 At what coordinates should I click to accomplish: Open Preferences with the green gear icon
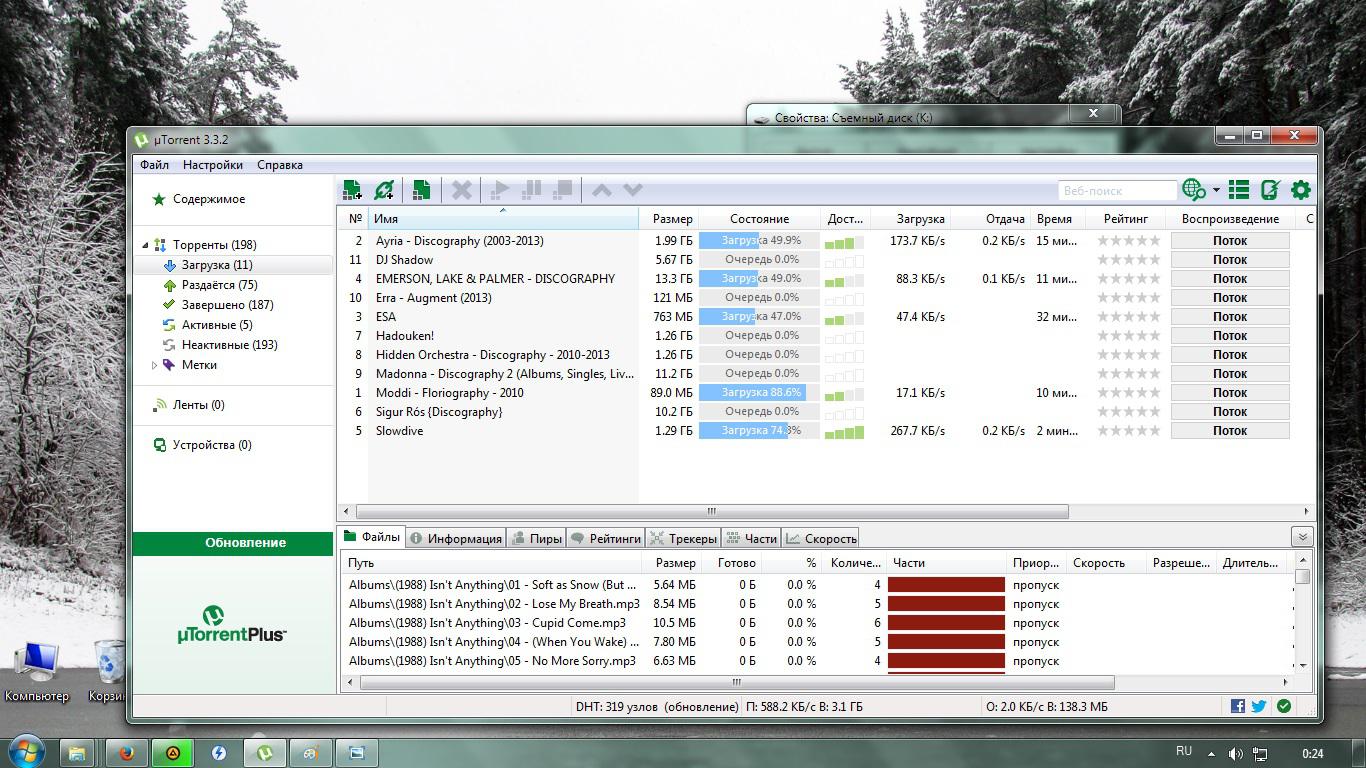[1301, 190]
